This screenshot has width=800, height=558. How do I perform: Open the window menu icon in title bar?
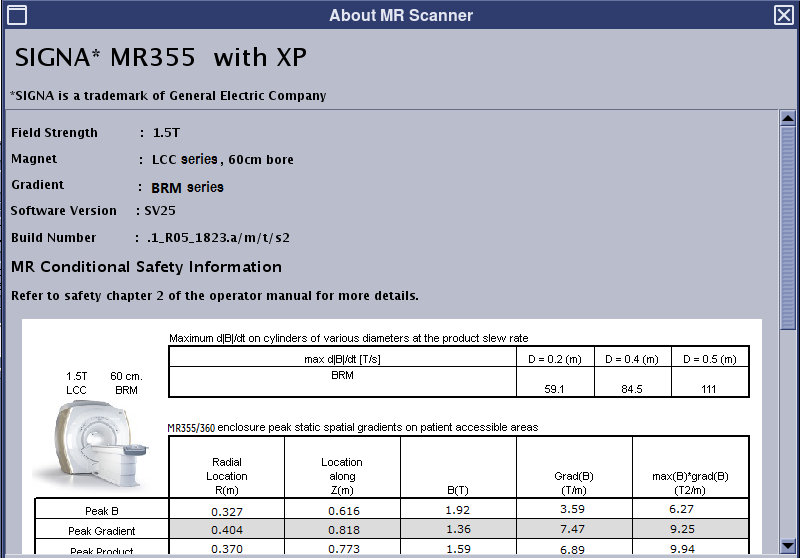click(16, 15)
